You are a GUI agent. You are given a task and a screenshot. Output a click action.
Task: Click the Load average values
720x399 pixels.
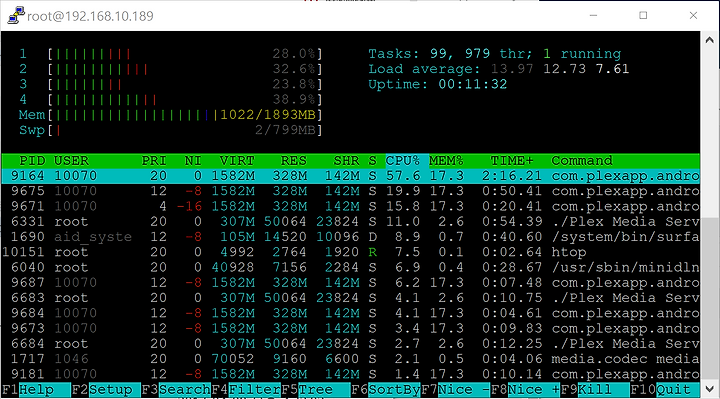(560, 69)
